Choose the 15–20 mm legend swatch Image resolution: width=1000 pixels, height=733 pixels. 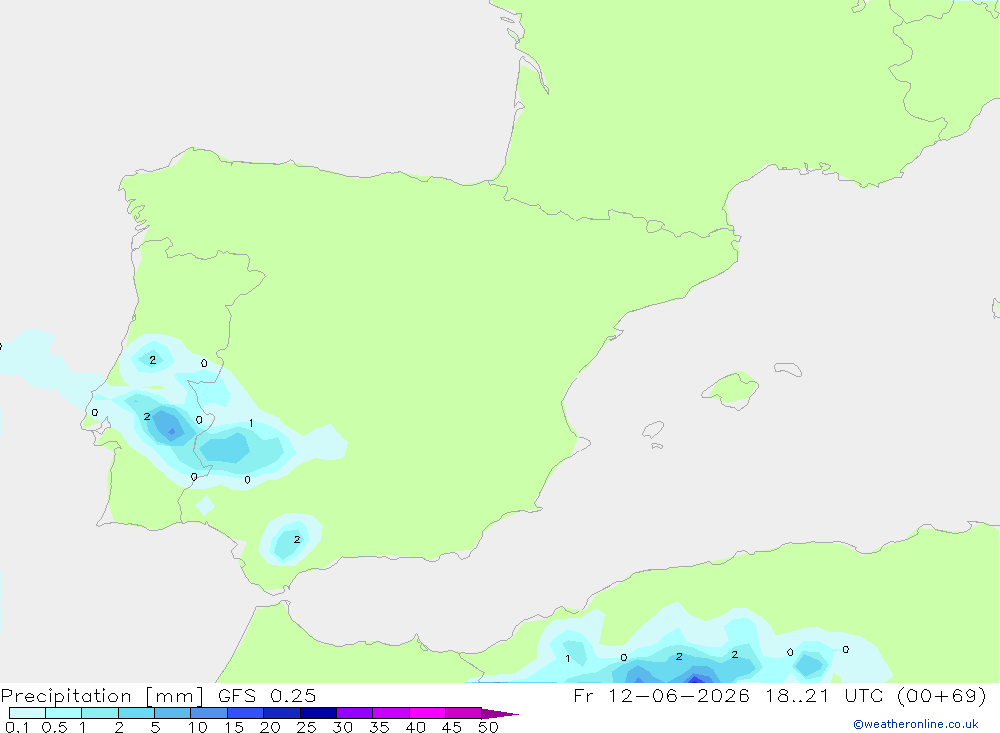pos(246,713)
